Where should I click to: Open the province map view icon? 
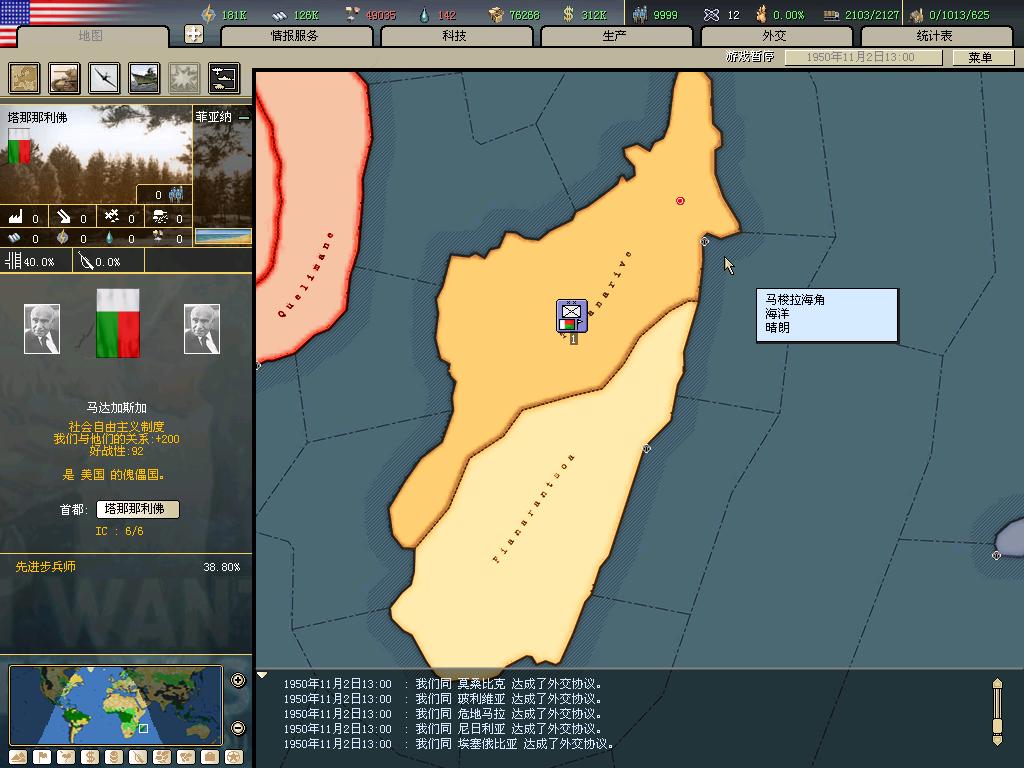[x=24, y=78]
